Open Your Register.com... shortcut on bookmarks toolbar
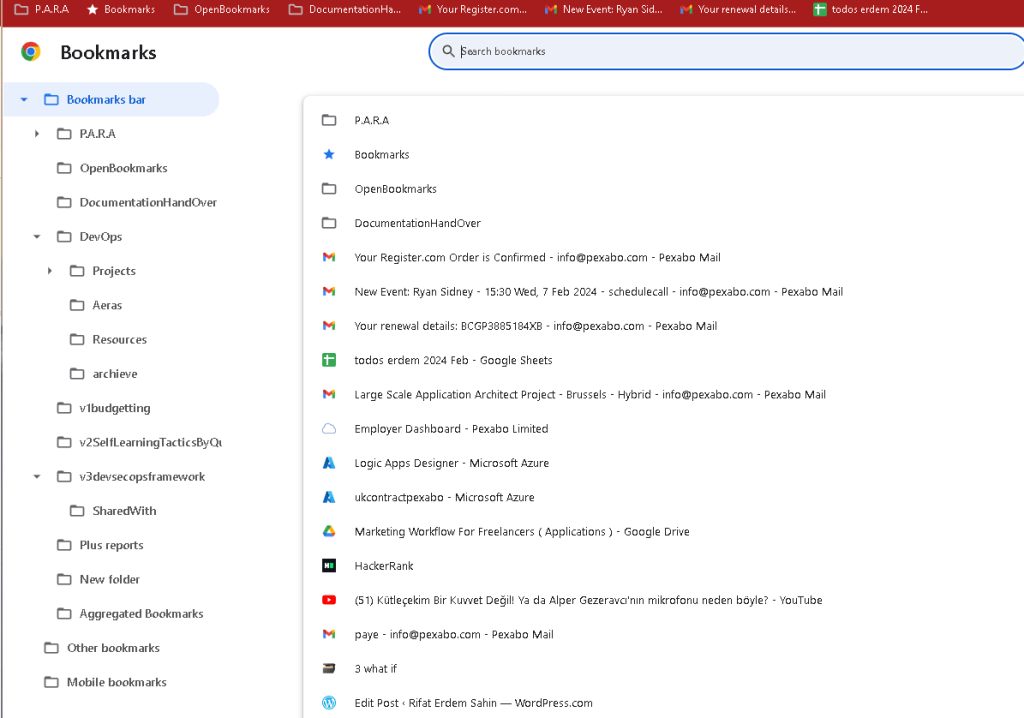Image resolution: width=1024 pixels, height=718 pixels. (473, 9)
